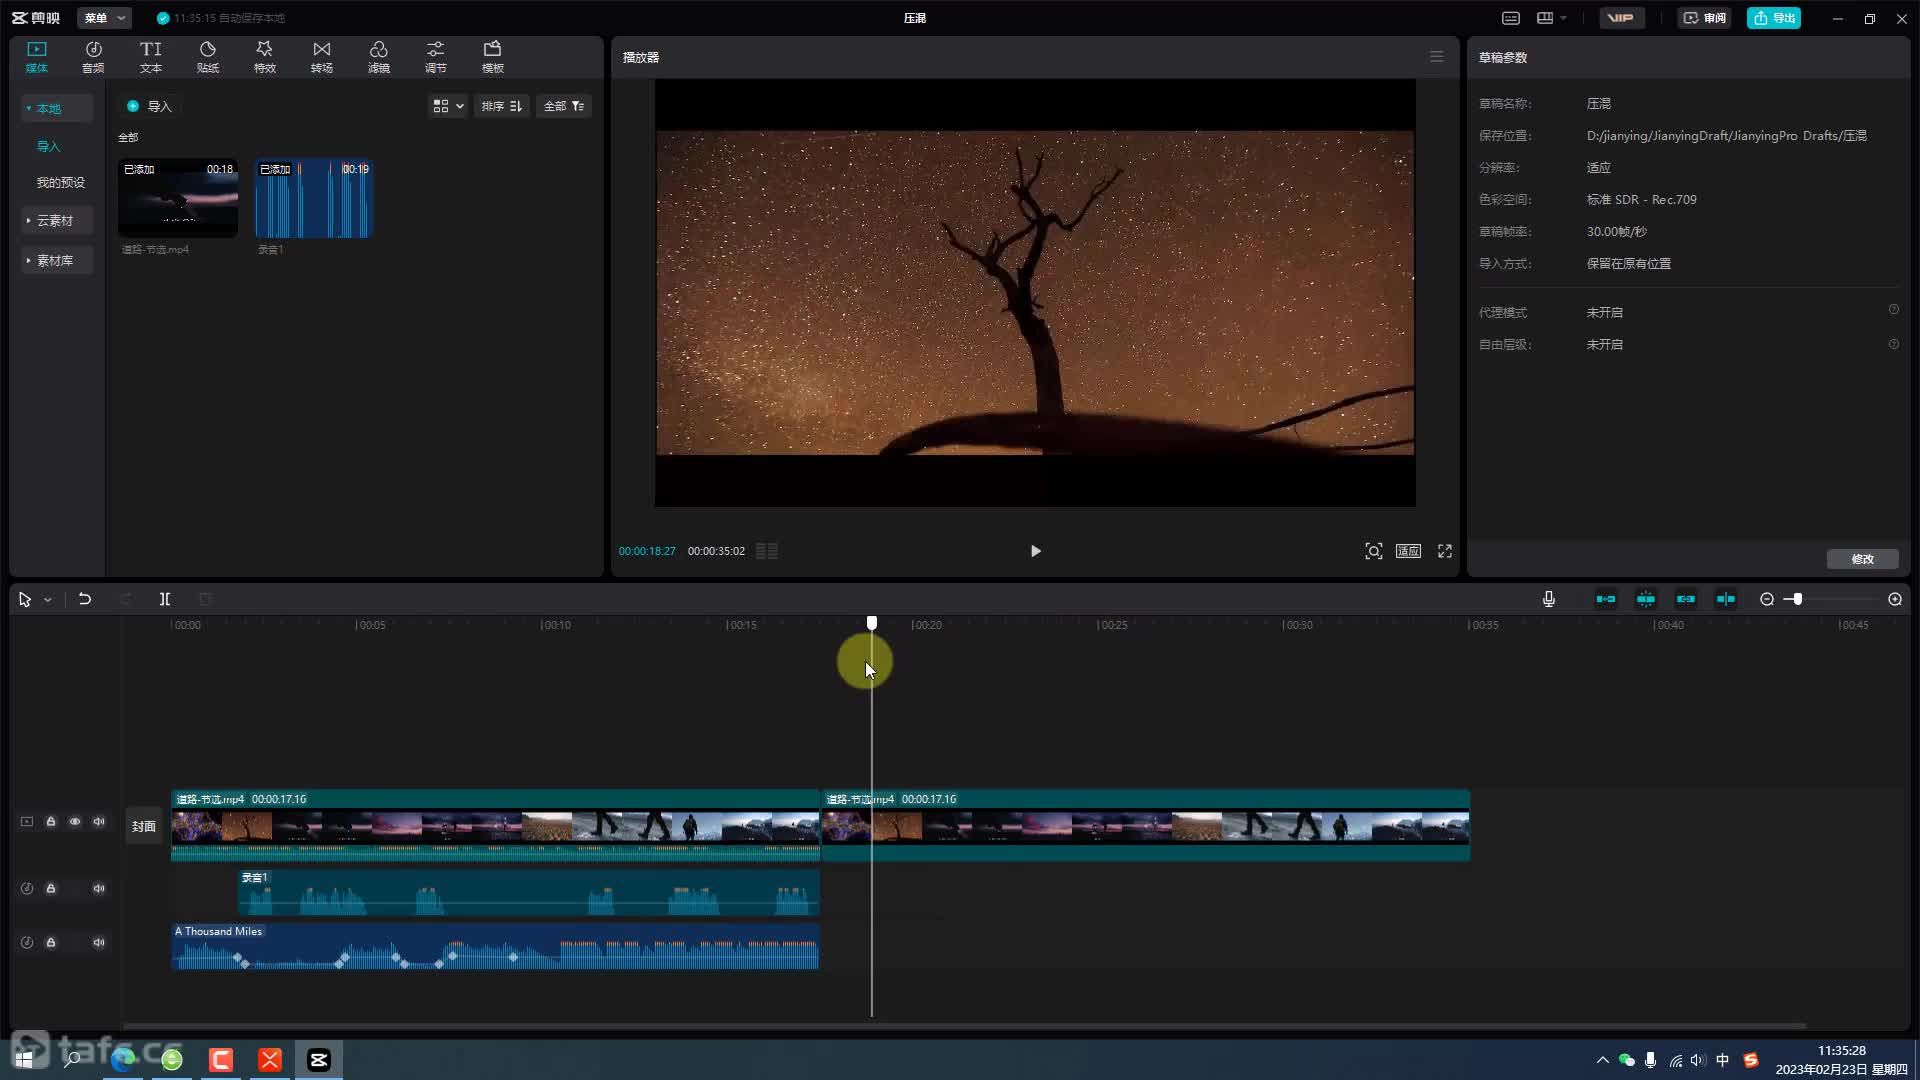
Task: Open the VIP membership icon
Action: (x=1621, y=18)
